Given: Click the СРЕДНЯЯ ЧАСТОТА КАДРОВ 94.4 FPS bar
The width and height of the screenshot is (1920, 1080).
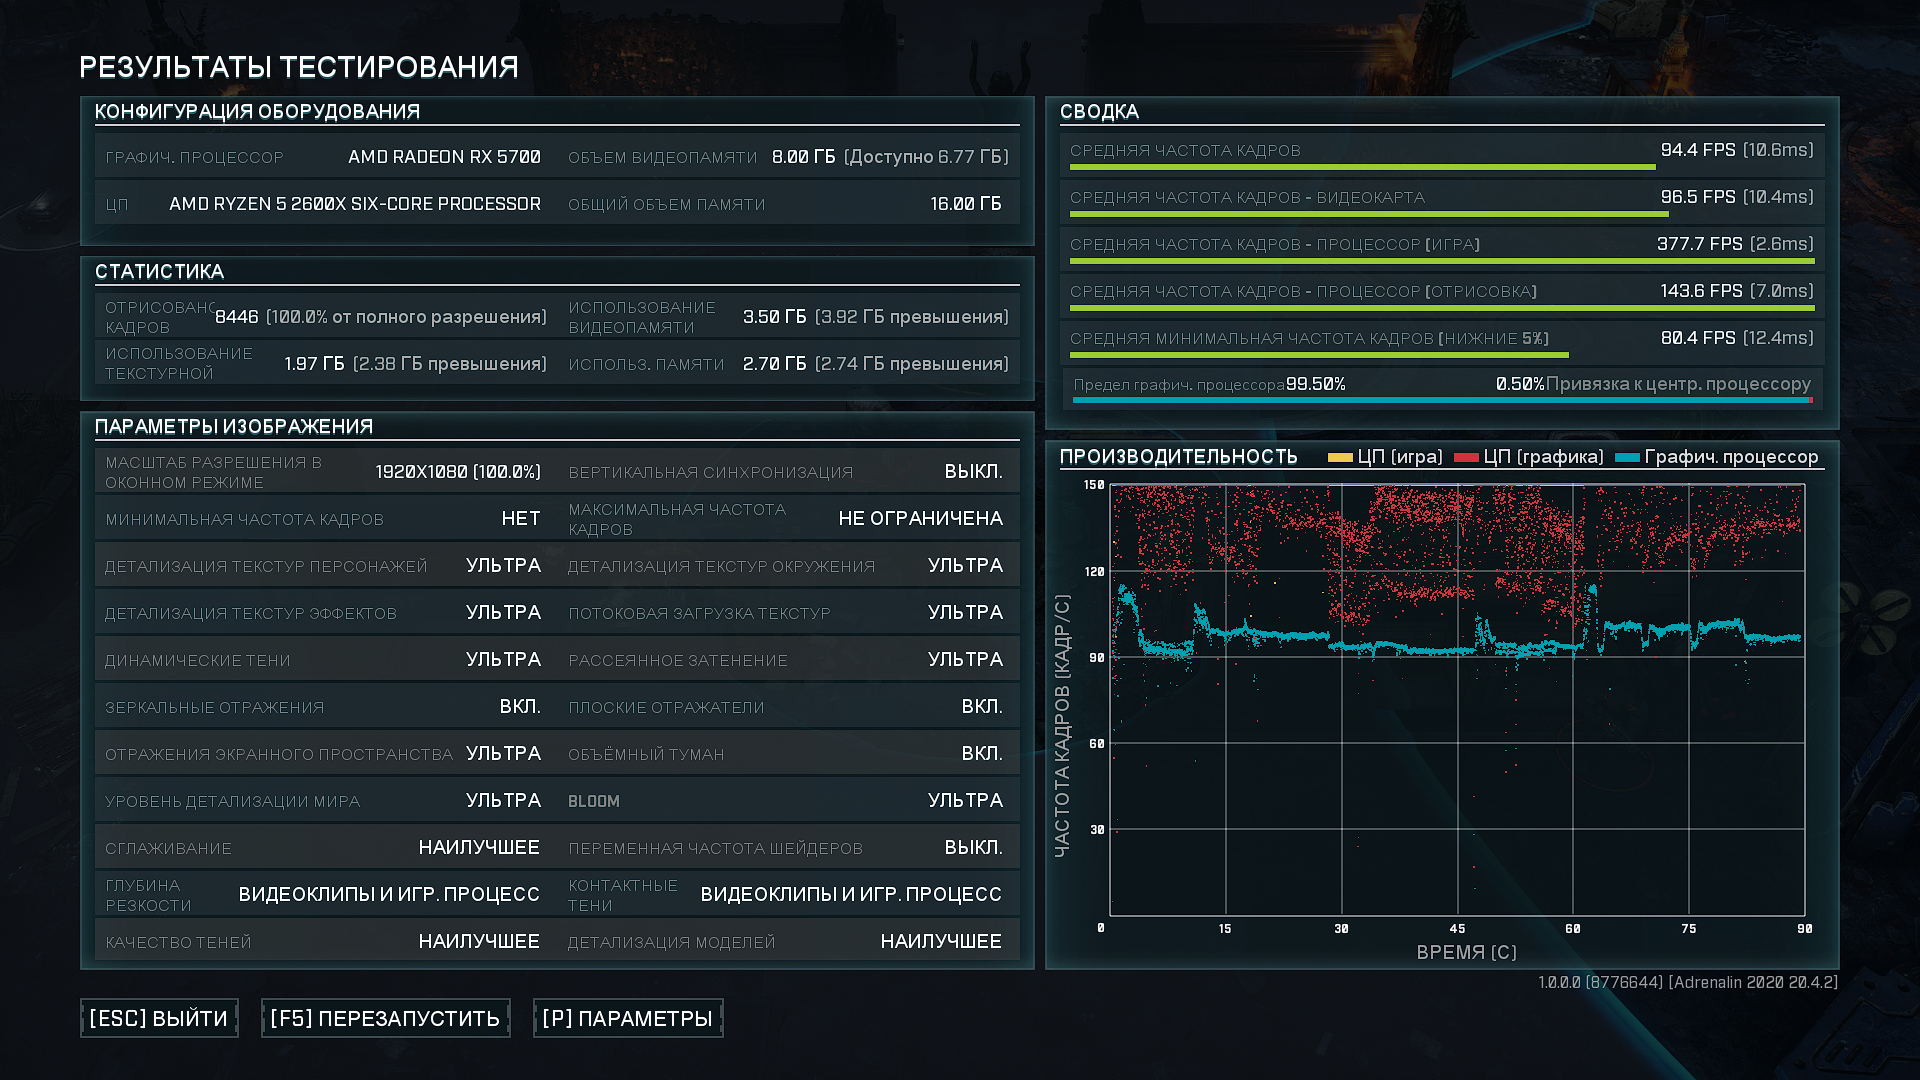Looking at the screenshot, I should pyautogui.click(x=1362, y=167).
